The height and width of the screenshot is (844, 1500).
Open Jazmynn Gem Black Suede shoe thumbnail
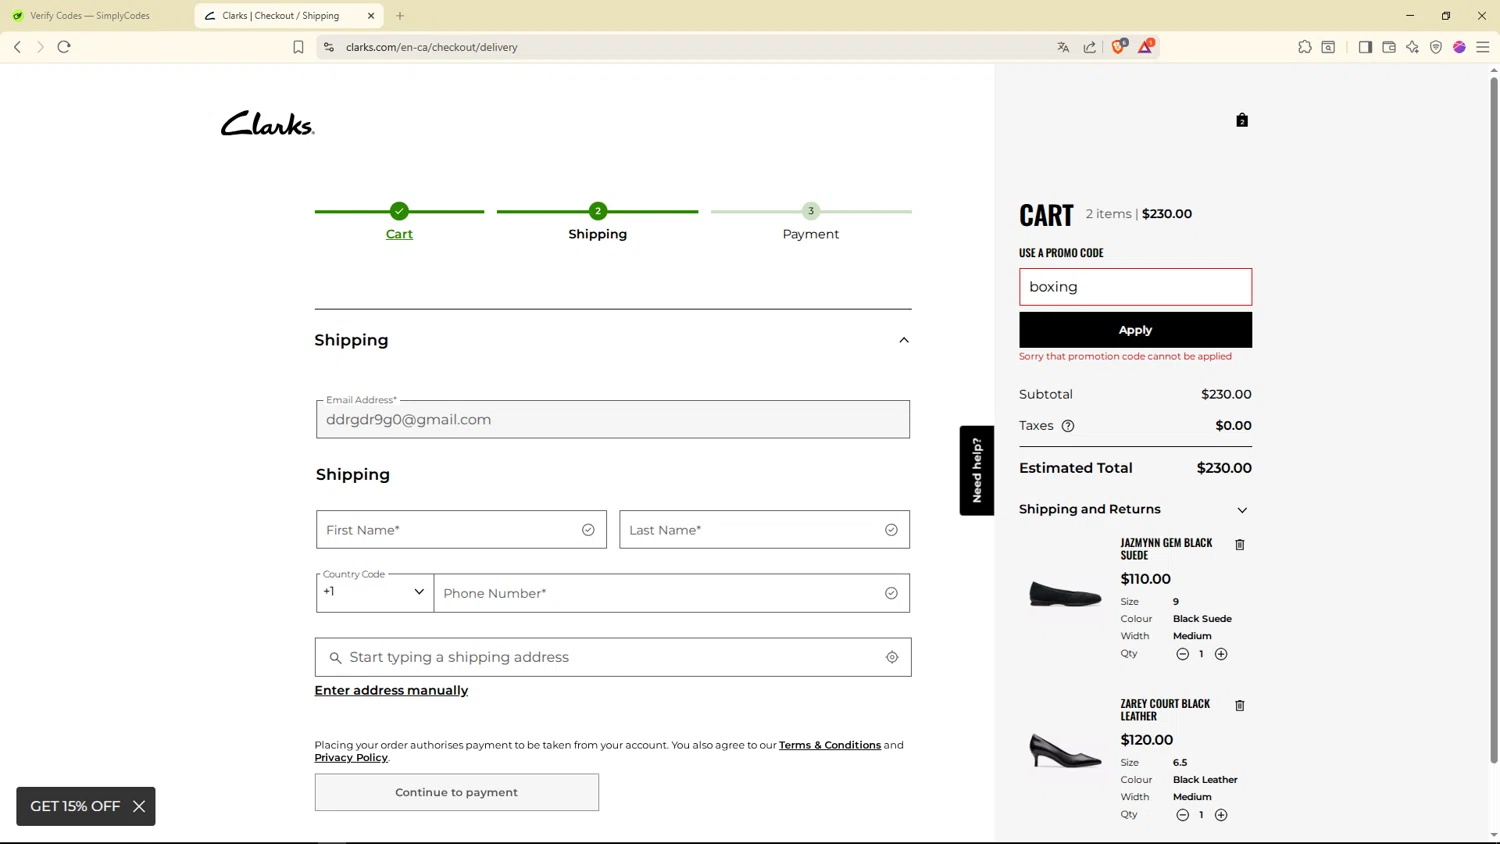[1065, 595]
